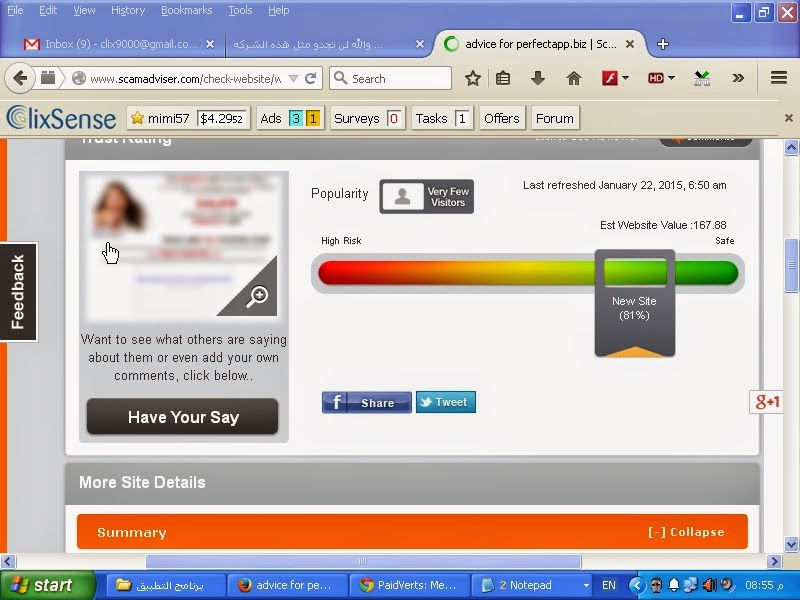Click the Have Your Say button
This screenshot has height=600, width=800.
pyautogui.click(x=182, y=417)
